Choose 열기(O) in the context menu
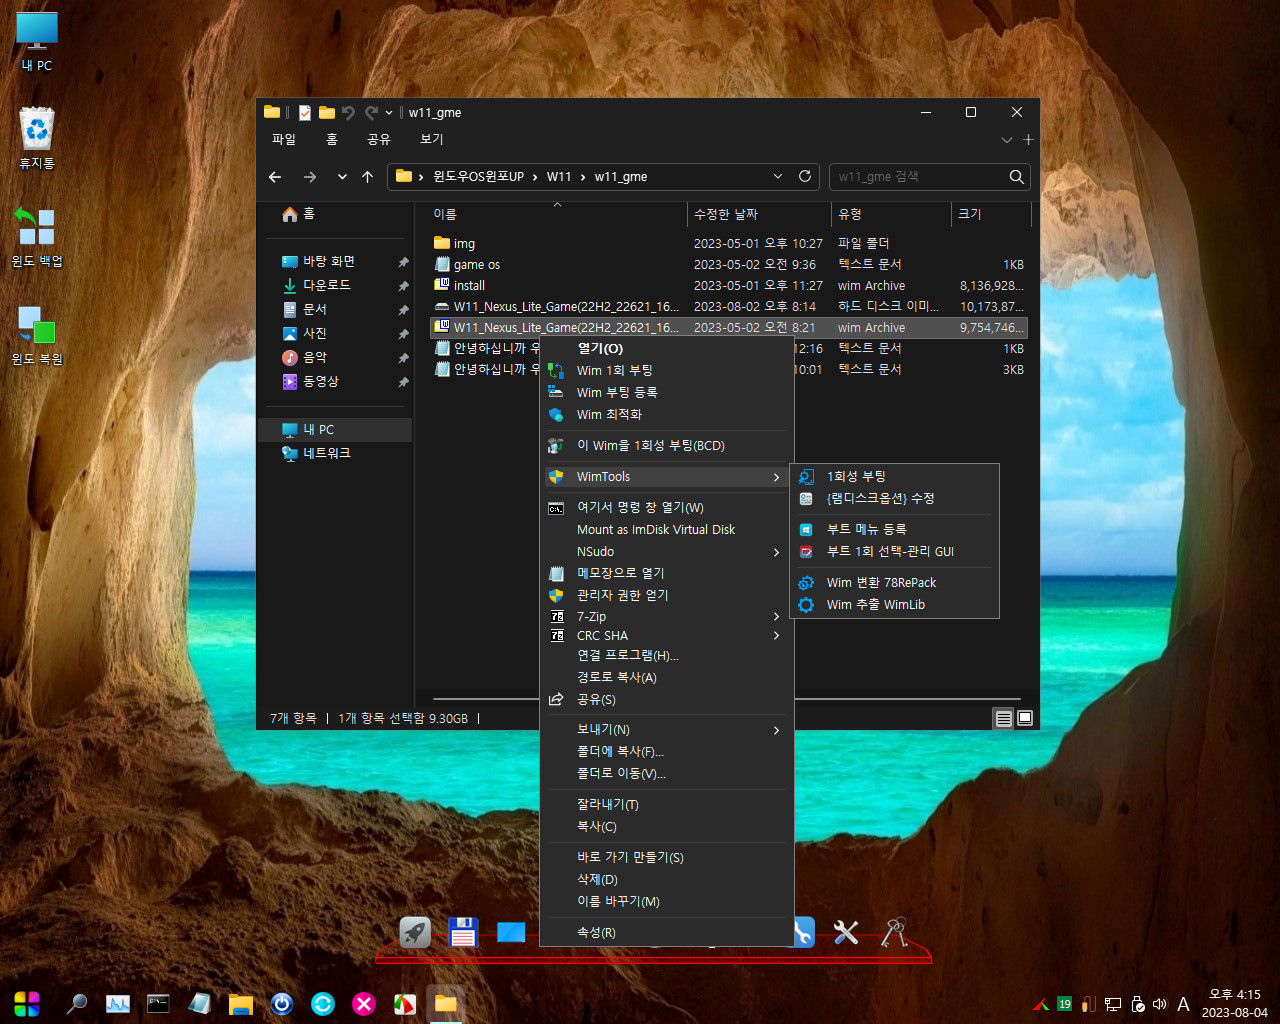The image size is (1280, 1024). [666, 349]
